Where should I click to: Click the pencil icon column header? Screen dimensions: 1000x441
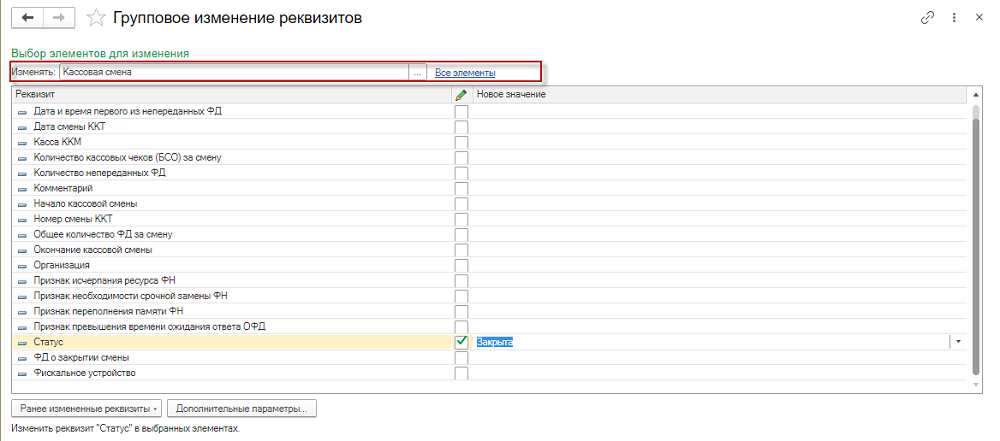(x=461, y=95)
